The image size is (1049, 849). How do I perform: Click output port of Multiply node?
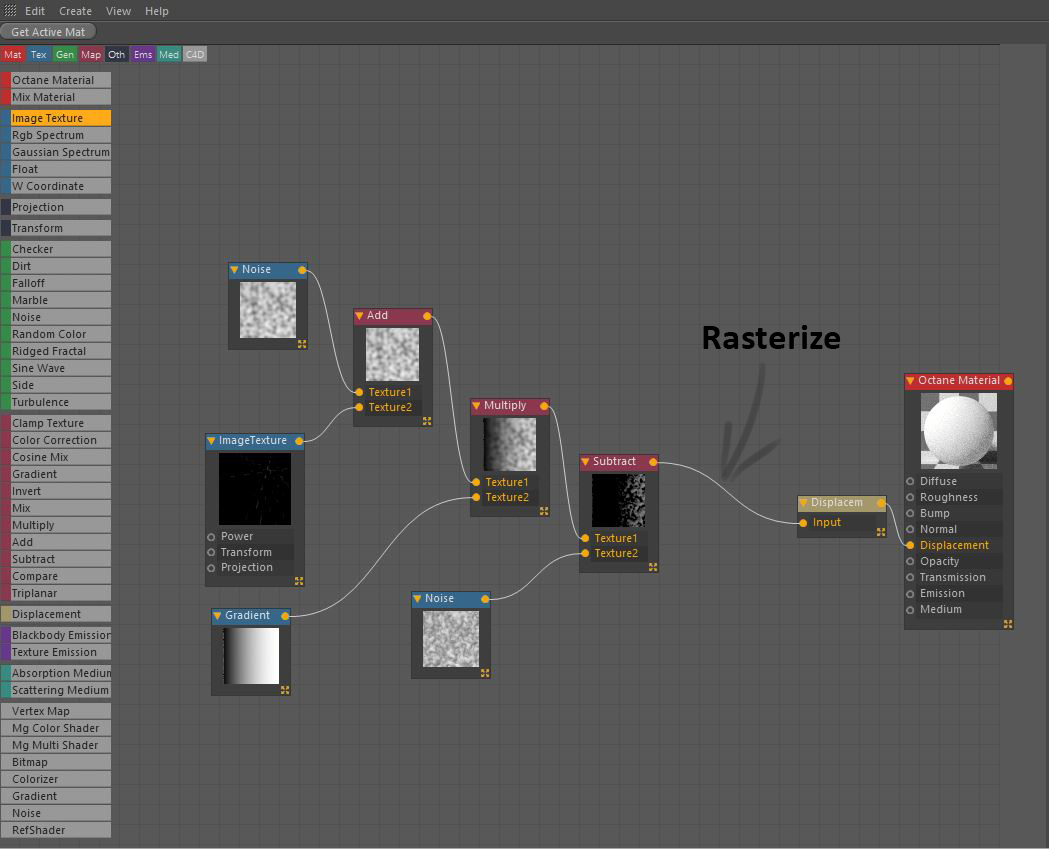pos(544,406)
